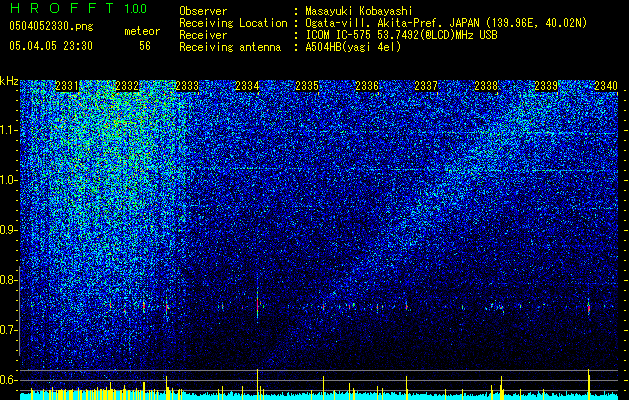629x400 pixels.
Task: Select the observer name Masayuki Kobayashi
Action: coord(358,11)
